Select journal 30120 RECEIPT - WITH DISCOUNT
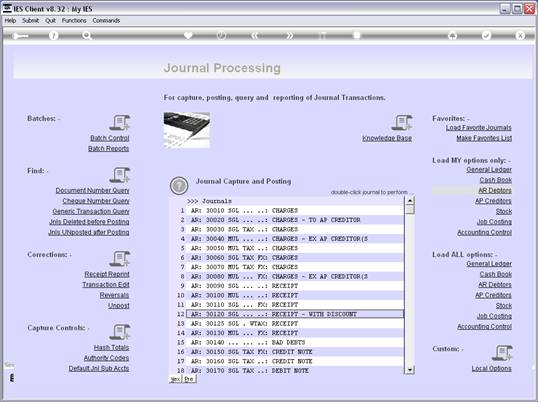 pyautogui.click(x=295, y=314)
